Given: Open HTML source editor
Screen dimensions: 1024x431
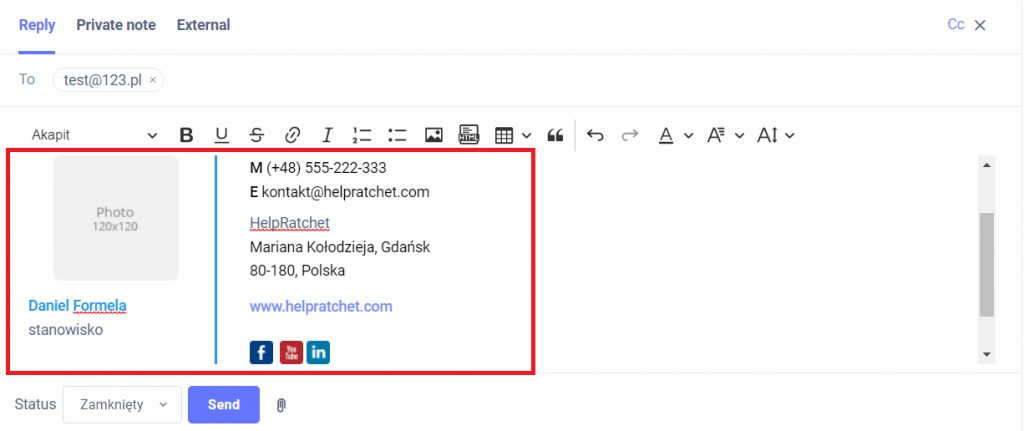Looking at the screenshot, I should 468,135.
